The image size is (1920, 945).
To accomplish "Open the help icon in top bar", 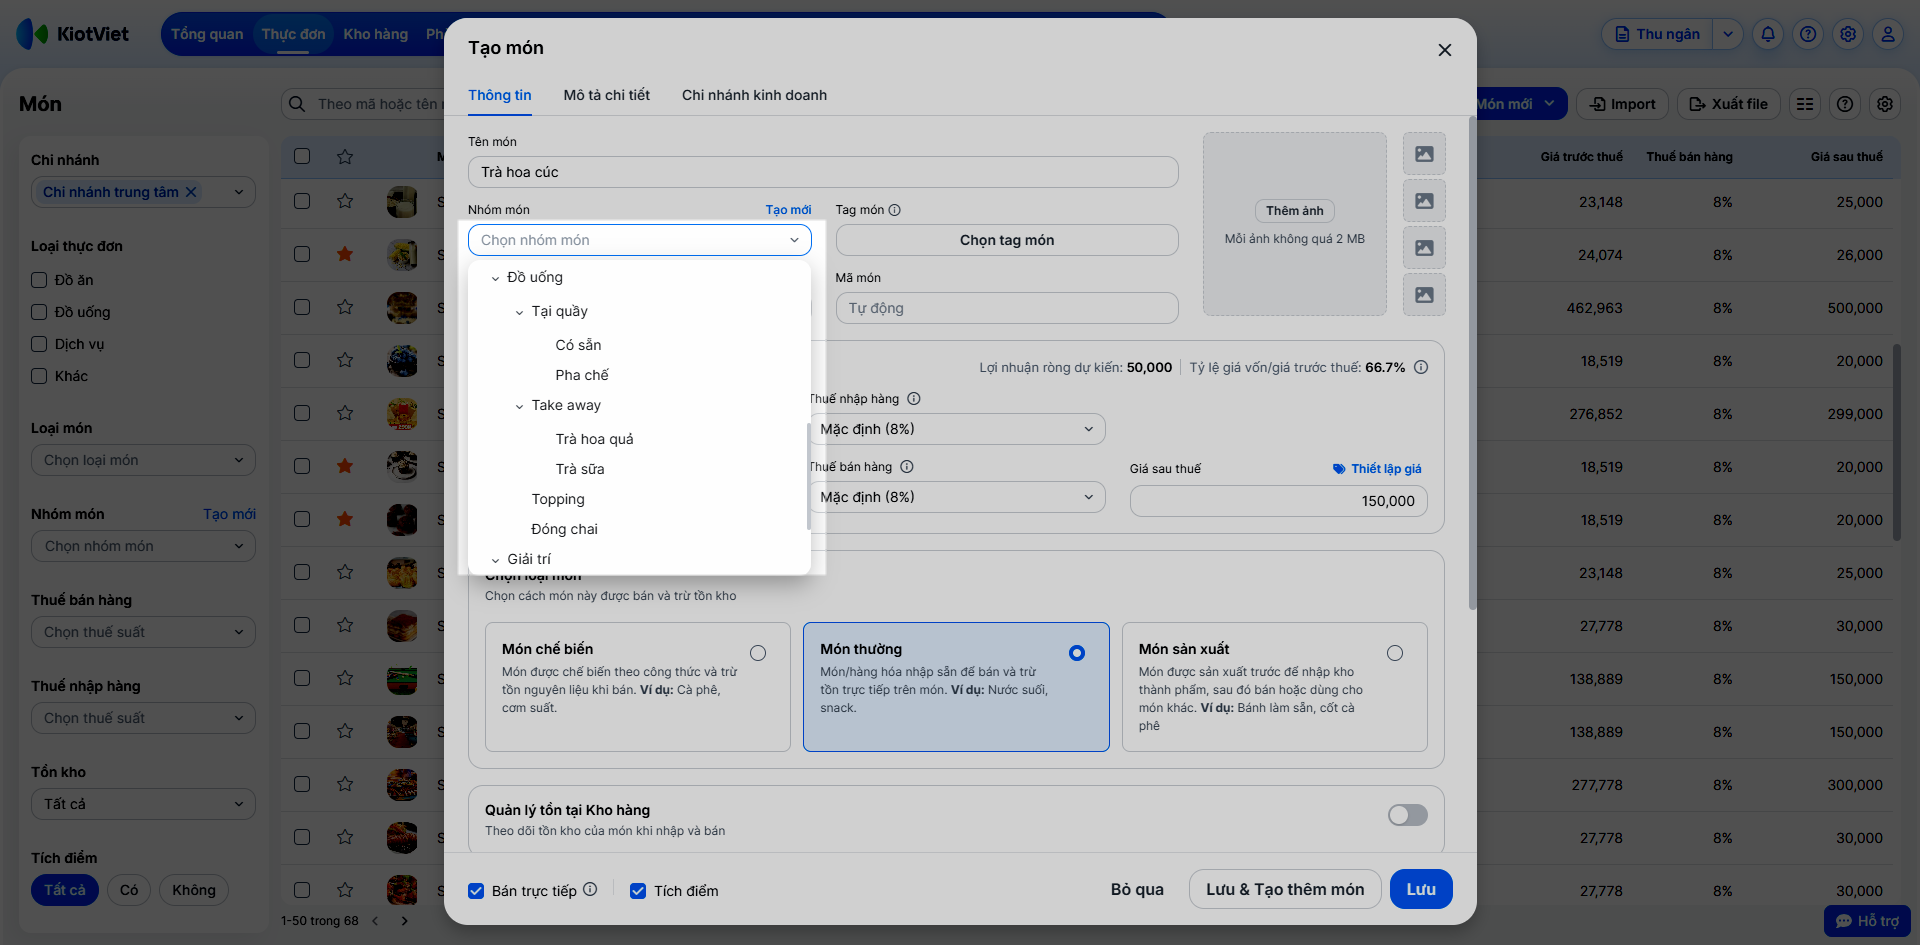I will (1808, 34).
